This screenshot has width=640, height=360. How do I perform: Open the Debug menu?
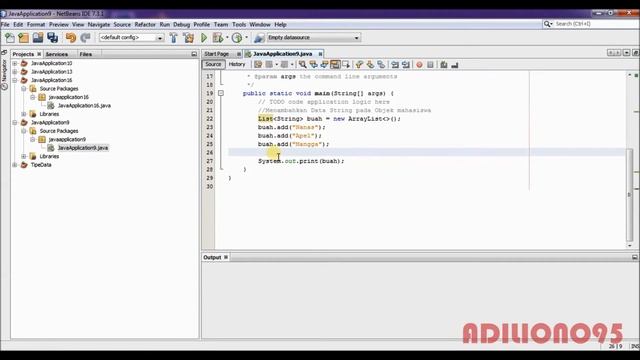(x=181, y=24)
